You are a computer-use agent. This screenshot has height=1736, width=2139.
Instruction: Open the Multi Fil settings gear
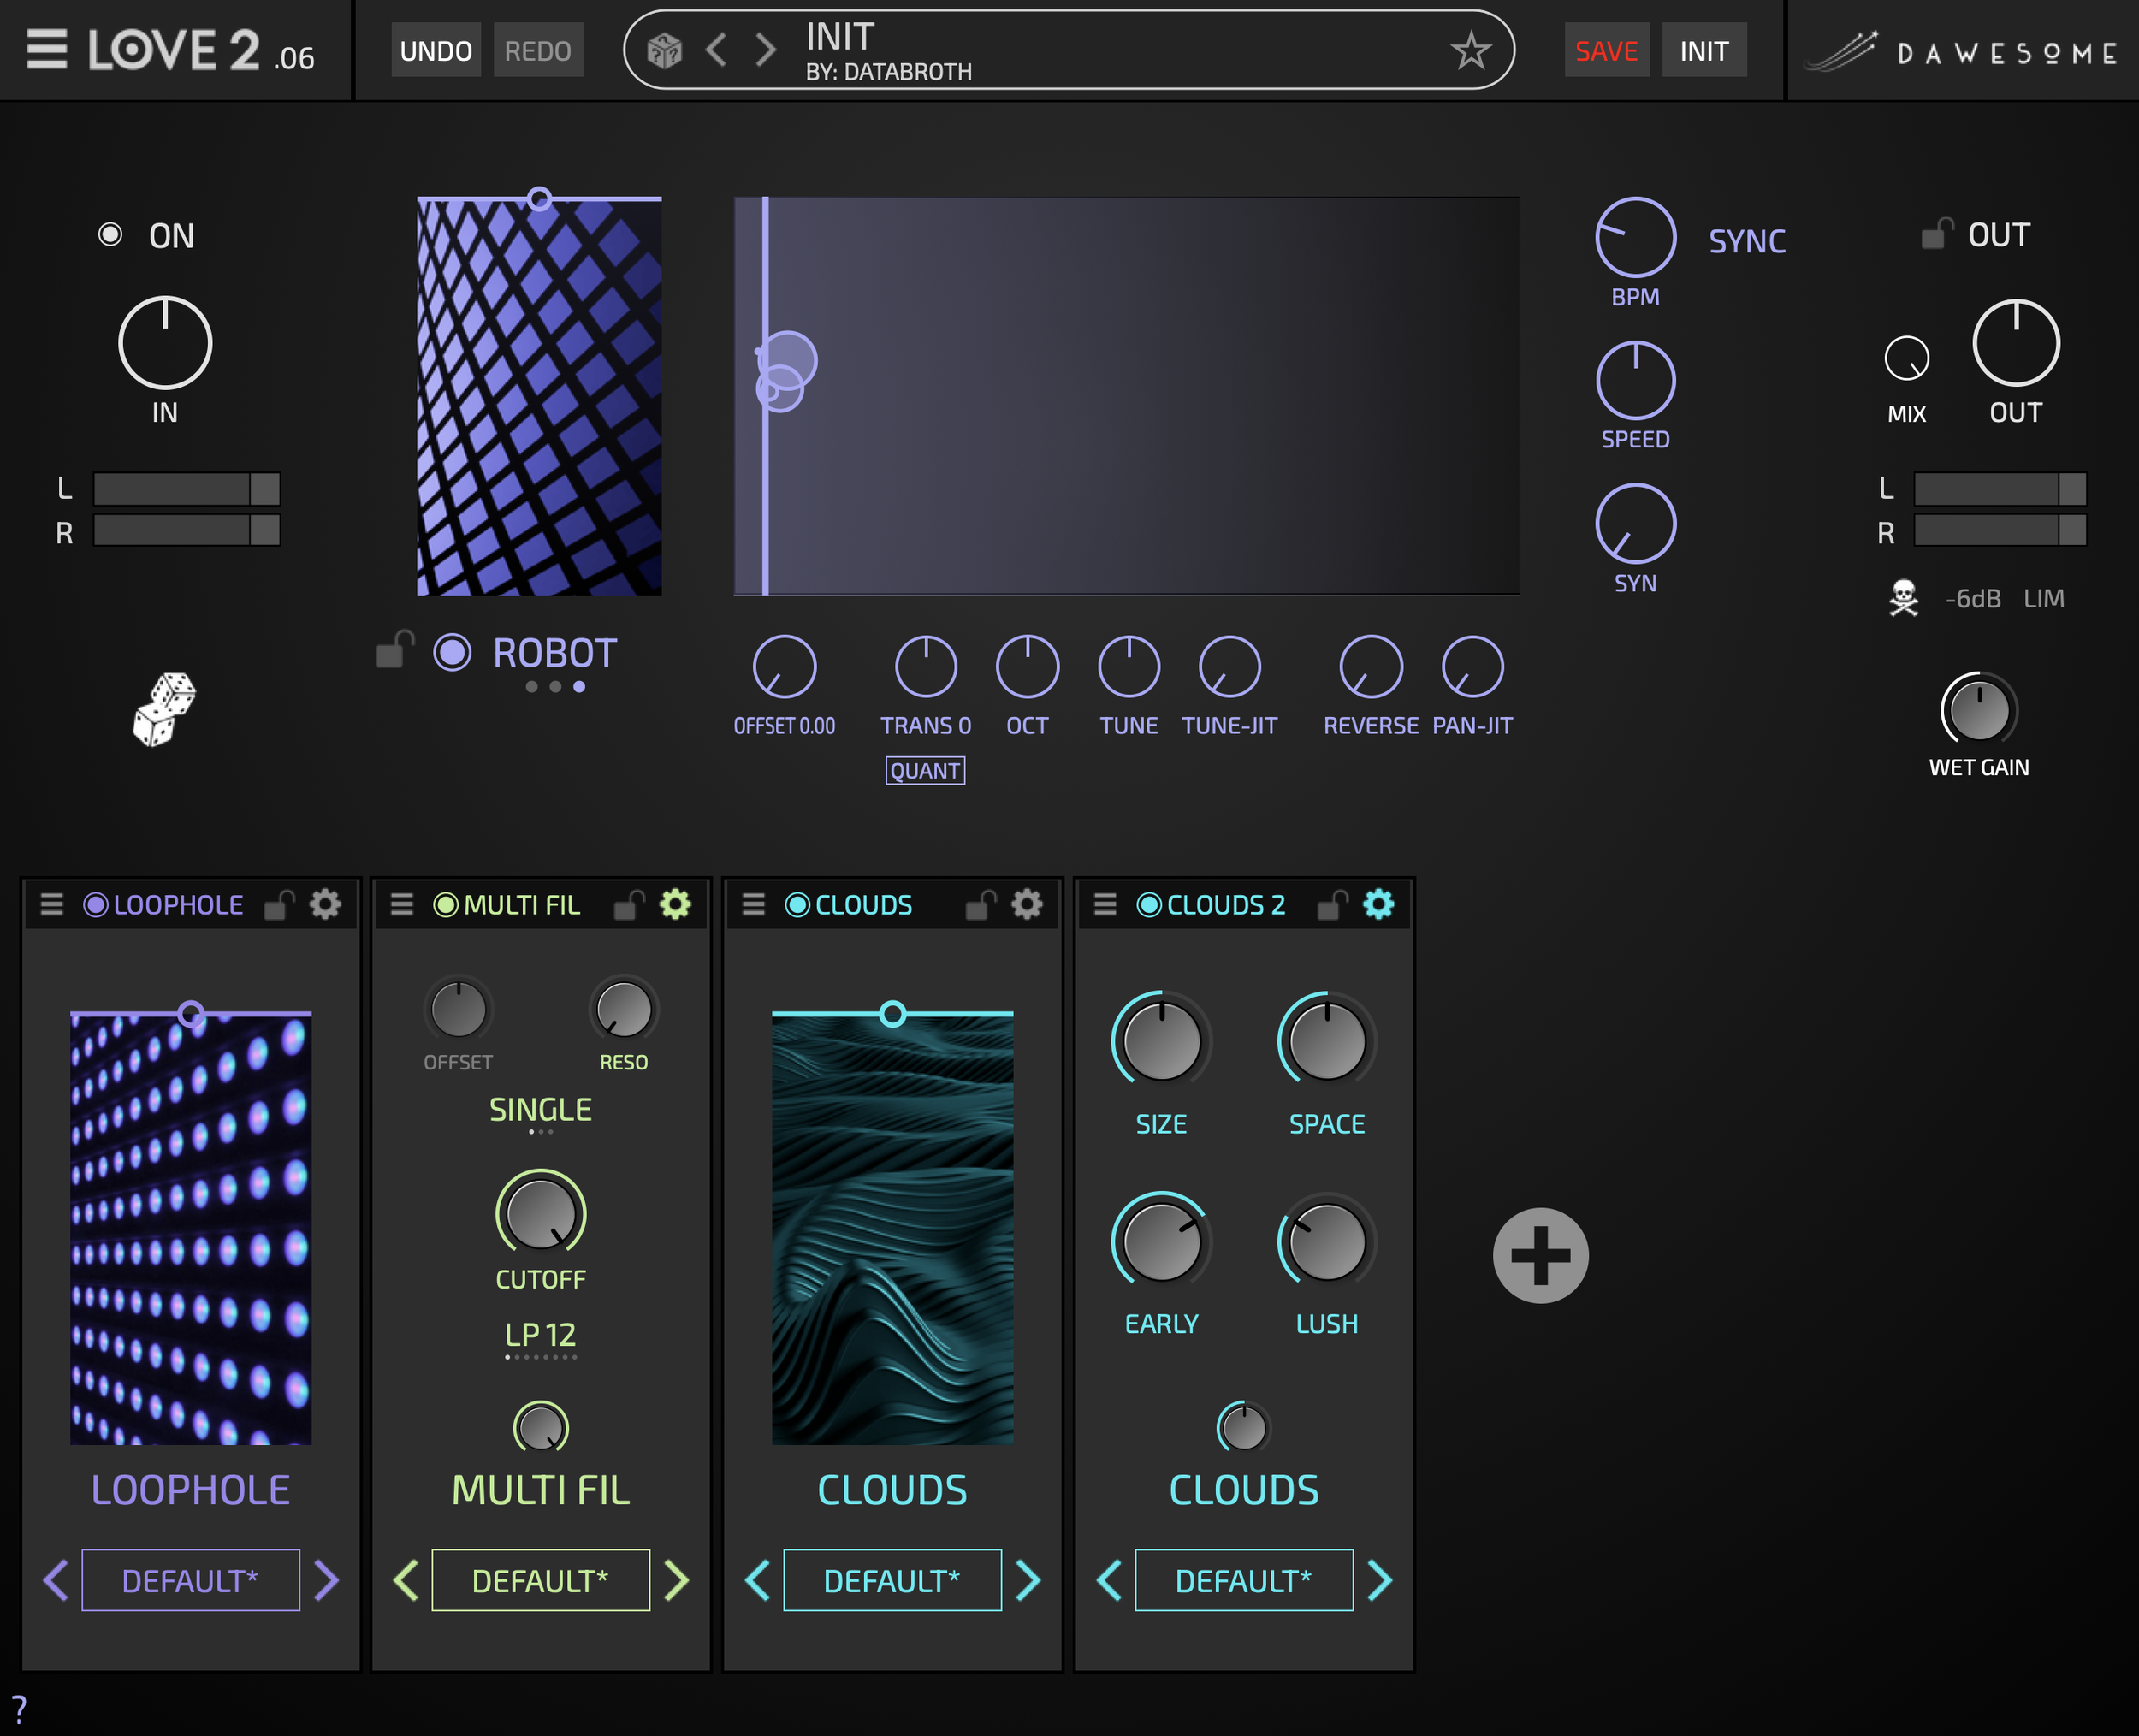[x=675, y=904]
